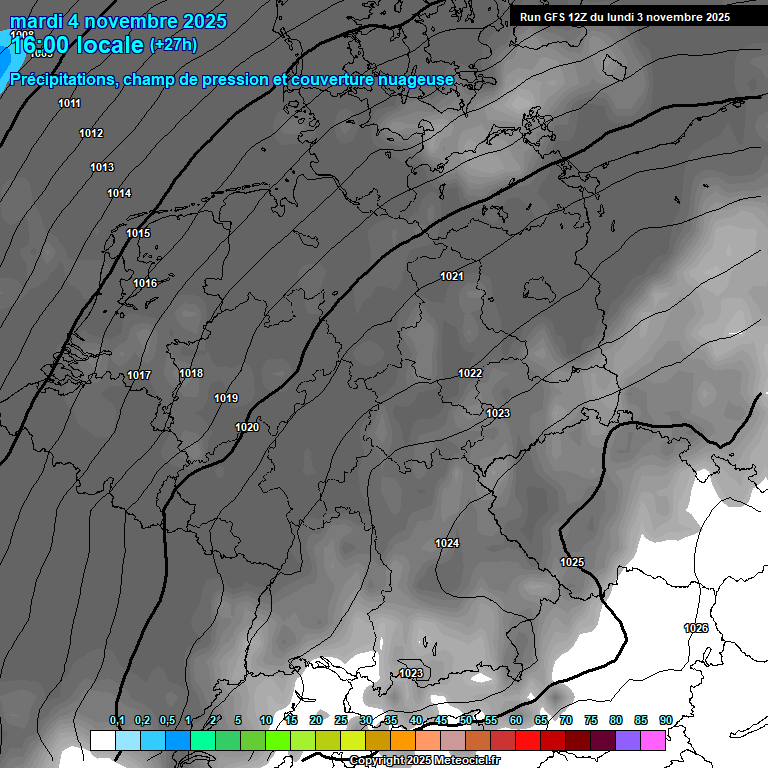The image size is (768, 768).
Task: Click the magenta pink swatch ending the legend
Action: click(x=653, y=740)
